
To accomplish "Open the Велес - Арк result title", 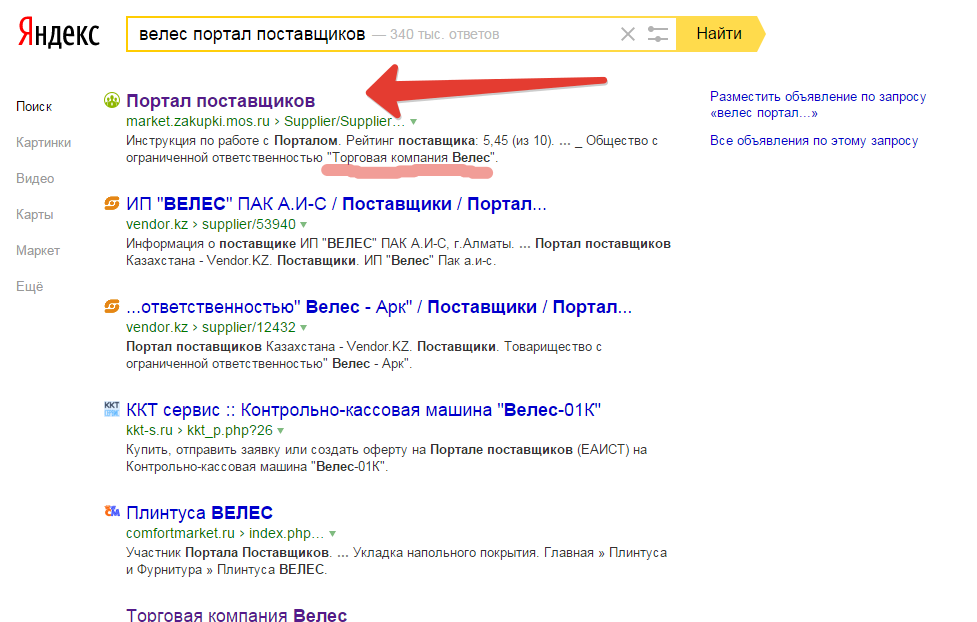I will tap(379, 307).
